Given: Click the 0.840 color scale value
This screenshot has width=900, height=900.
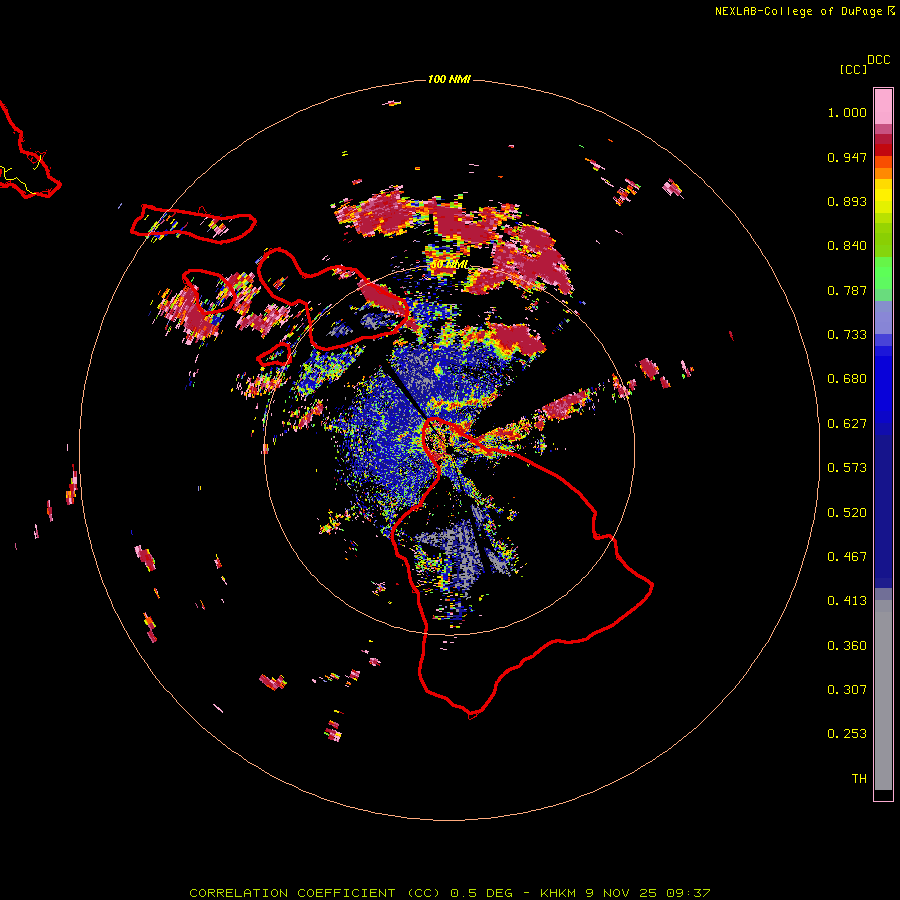Looking at the screenshot, I should pos(847,246).
